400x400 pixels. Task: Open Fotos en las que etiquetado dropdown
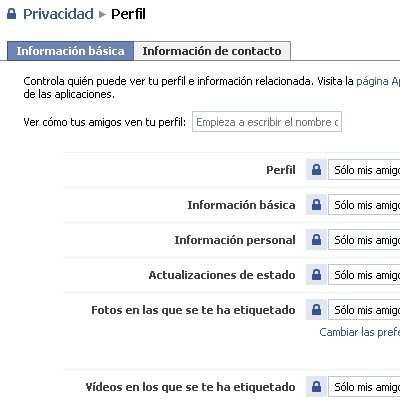pyautogui.click(x=364, y=310)
